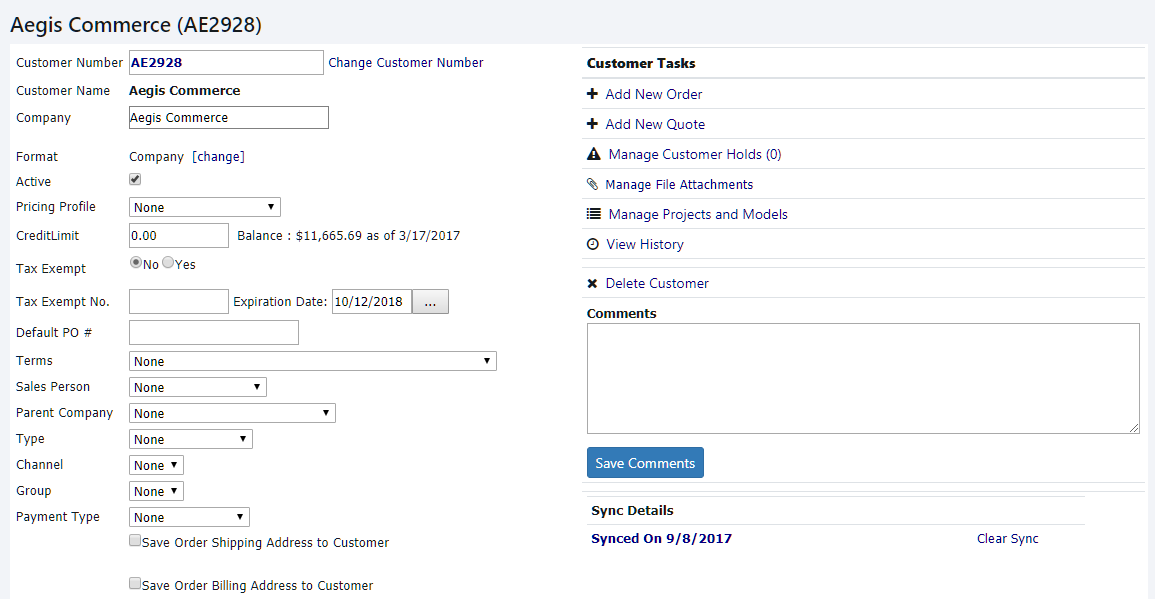Open the Pricing Profile dropdown

pyautogui.click(x=205, y=207)
